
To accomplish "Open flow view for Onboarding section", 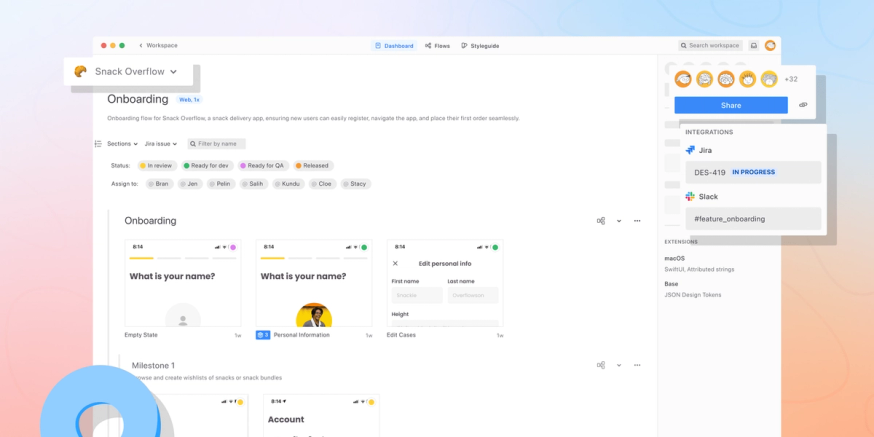I will click(601, 221).
